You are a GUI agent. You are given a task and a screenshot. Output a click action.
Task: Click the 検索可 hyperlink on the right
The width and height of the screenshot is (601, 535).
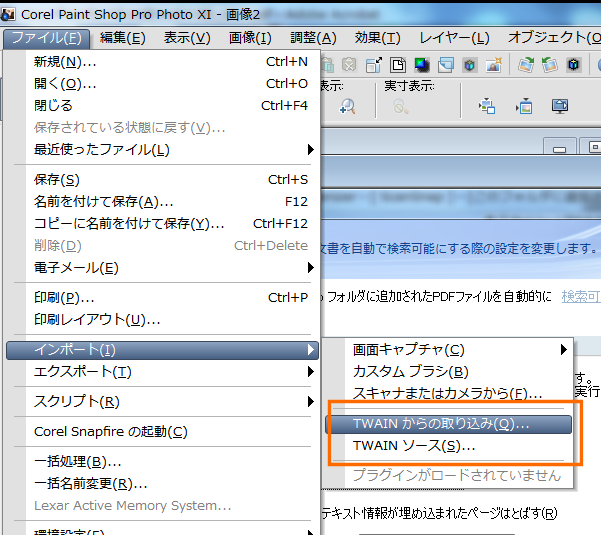pos(580,297)
